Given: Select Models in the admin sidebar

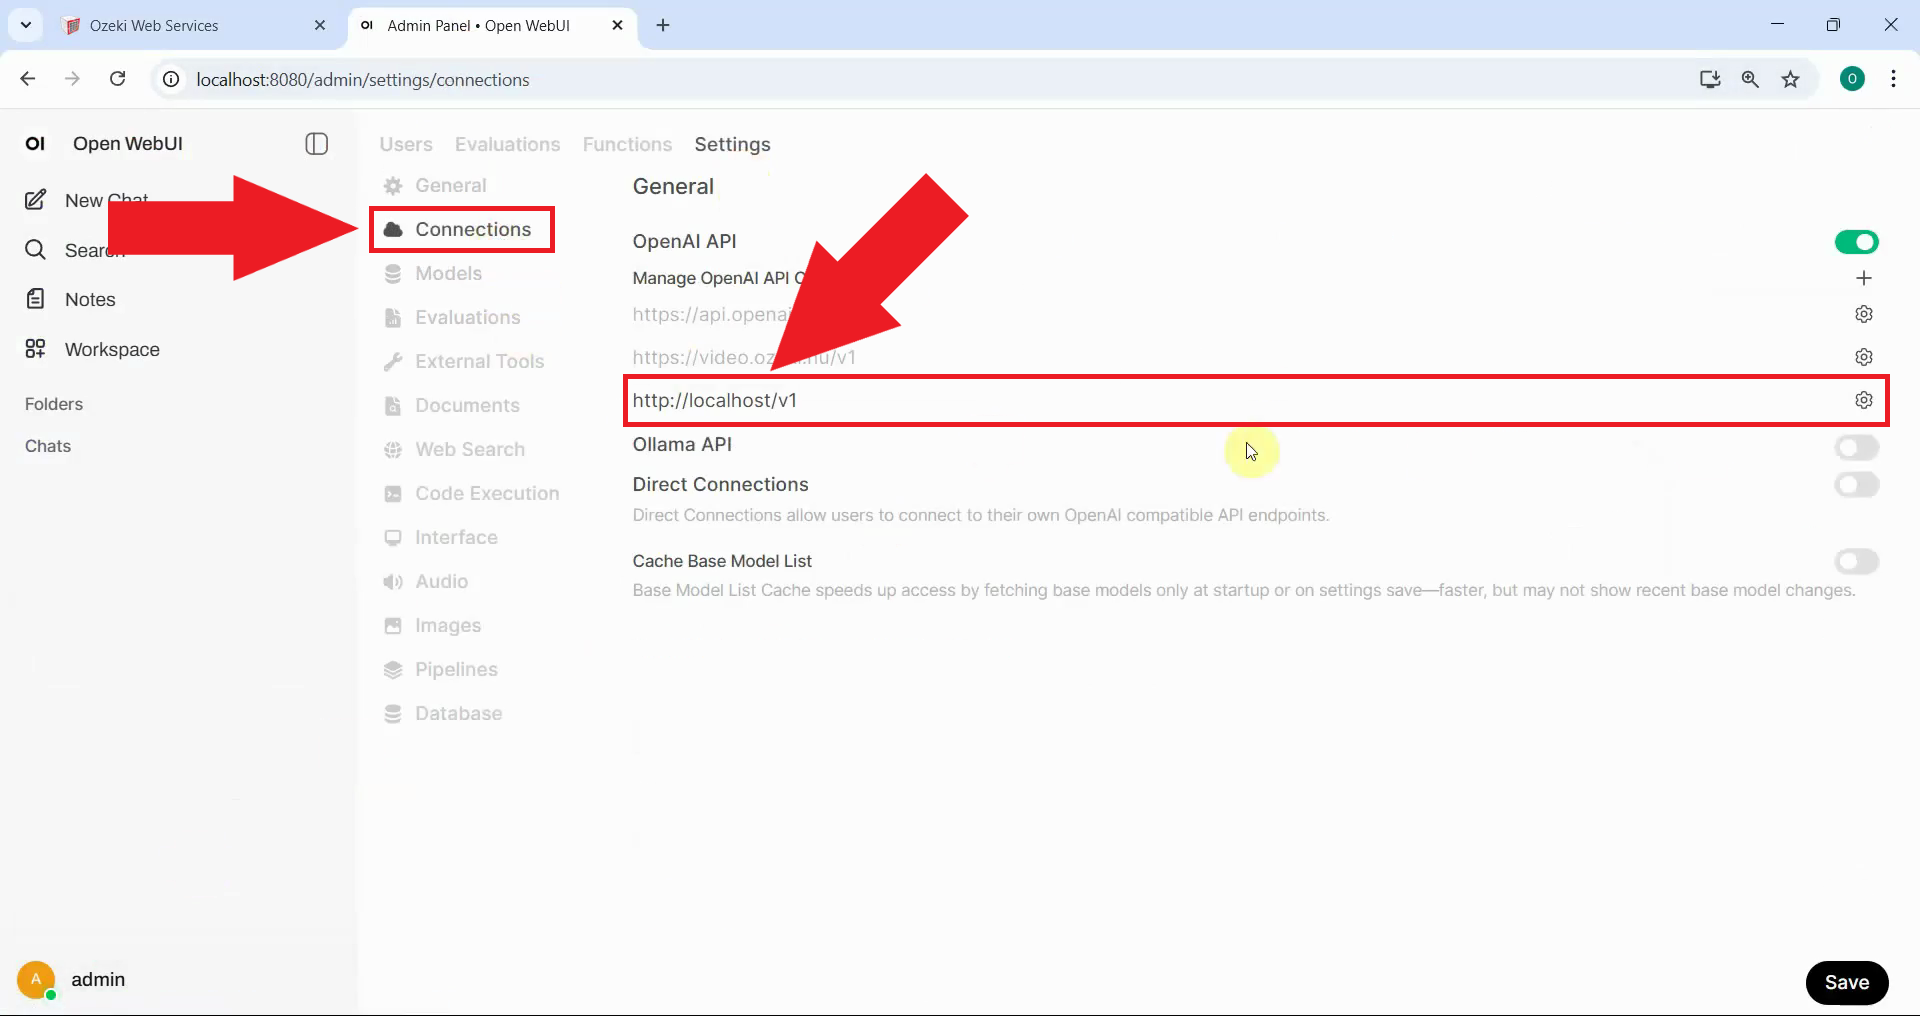Looking at the screenshot, I should pos(448,273).
